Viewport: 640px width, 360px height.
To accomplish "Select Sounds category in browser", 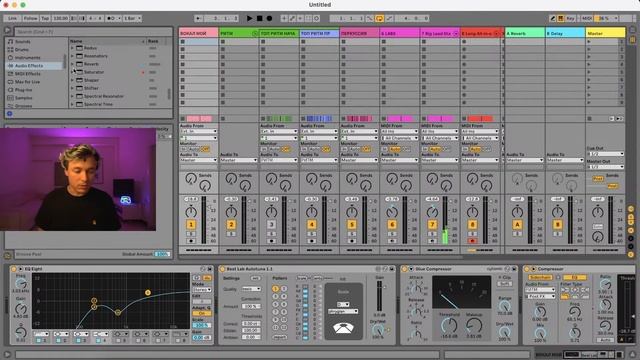I will pyautogui.click(x=22, y=41).
